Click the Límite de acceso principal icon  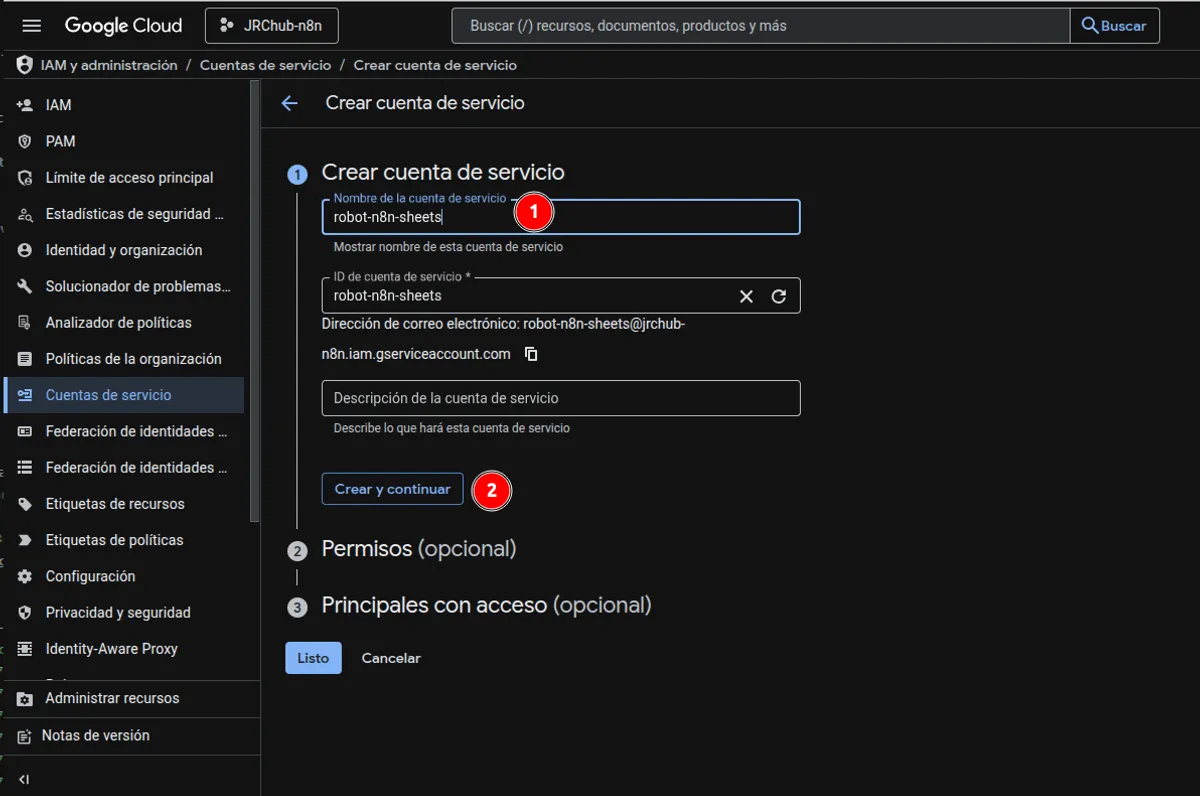point(25,178)
